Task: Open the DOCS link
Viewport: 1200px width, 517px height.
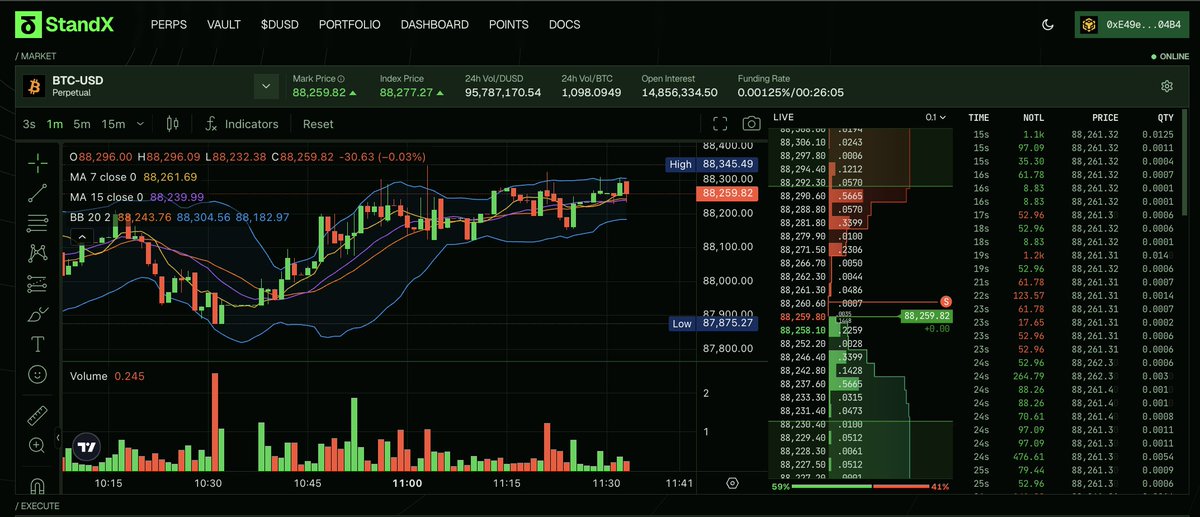Action: 564,25
